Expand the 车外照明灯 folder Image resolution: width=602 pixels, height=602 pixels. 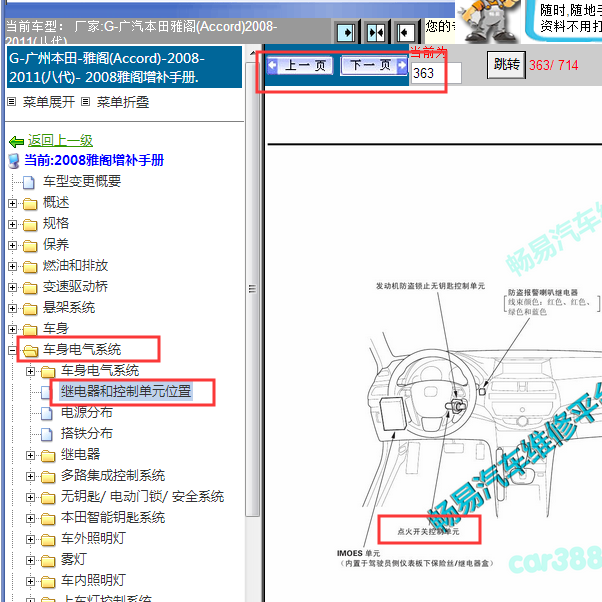30,539
